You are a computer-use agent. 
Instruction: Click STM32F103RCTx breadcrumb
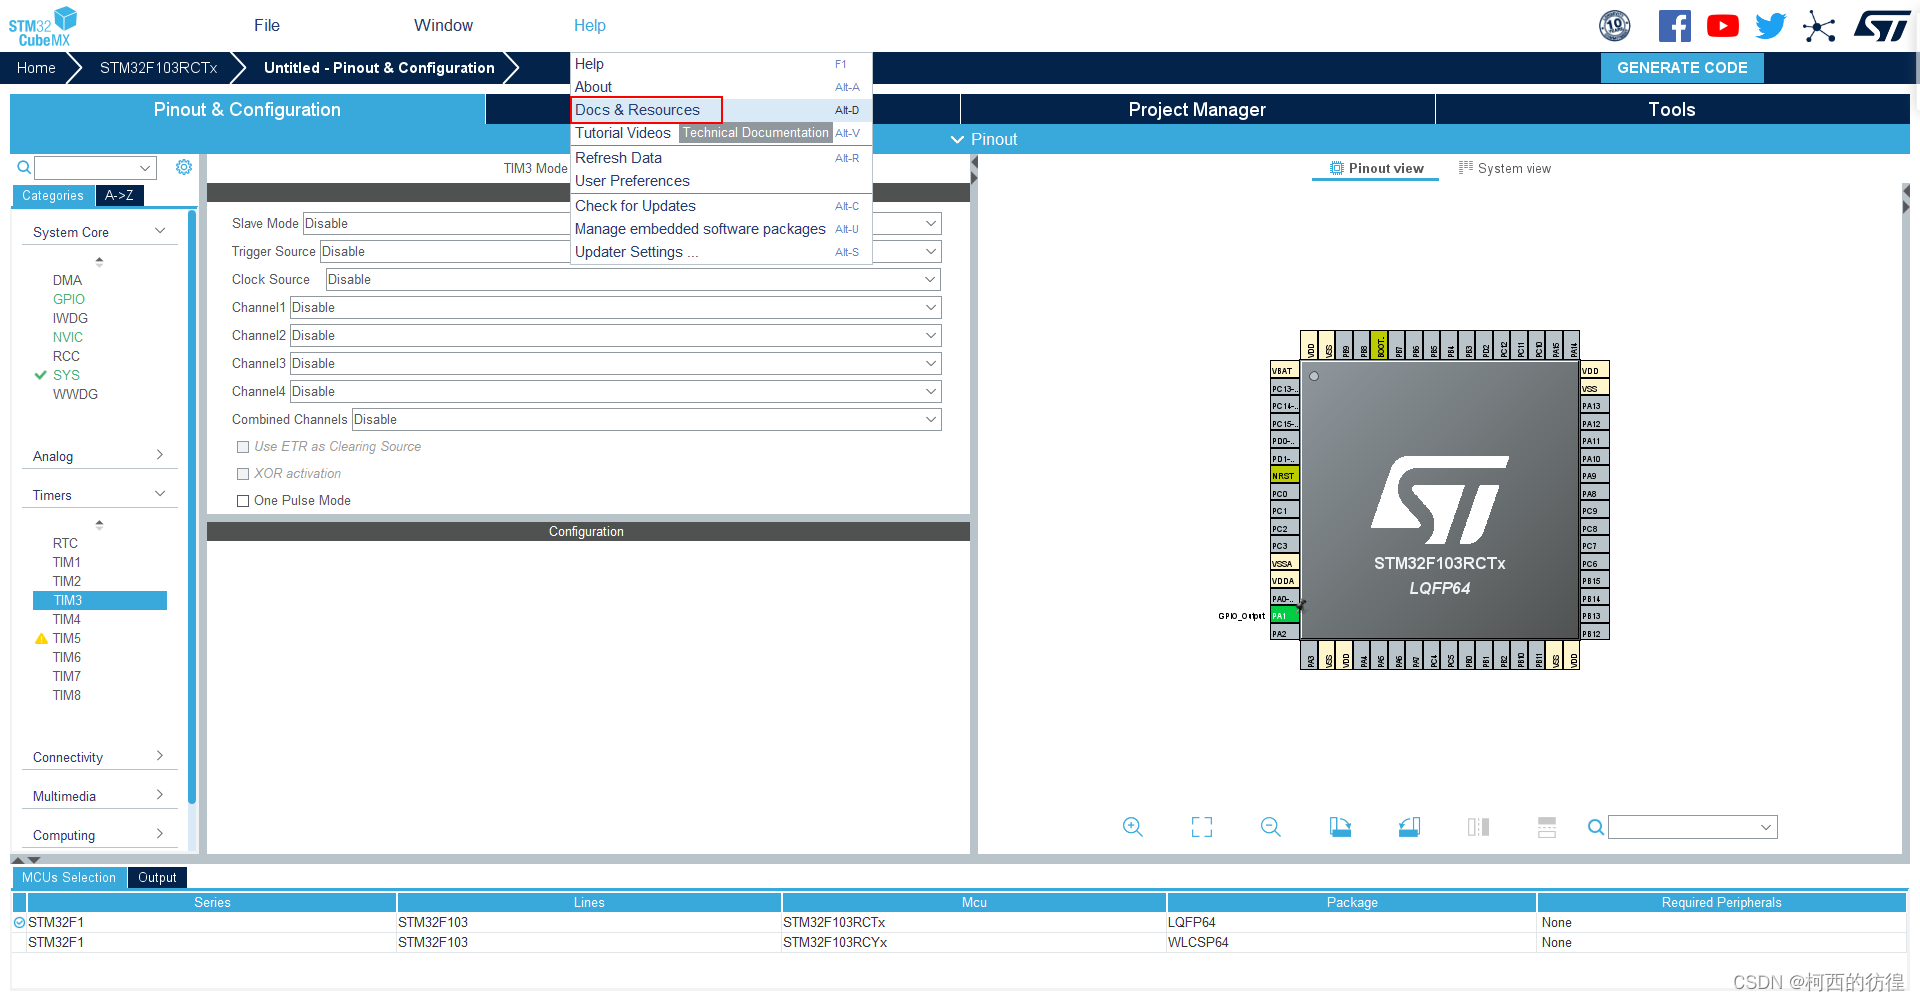point(159,68)
